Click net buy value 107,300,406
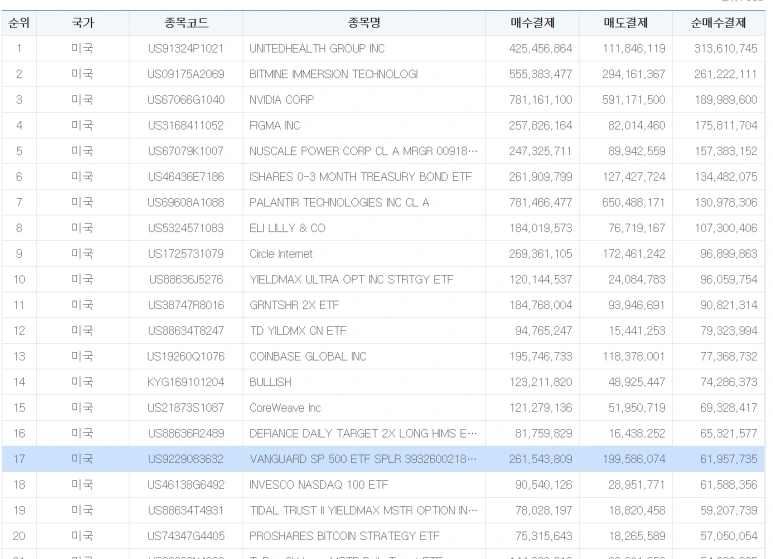Viewport: 773px width, 559px height. pyautogui.click(x=726, y=228)
